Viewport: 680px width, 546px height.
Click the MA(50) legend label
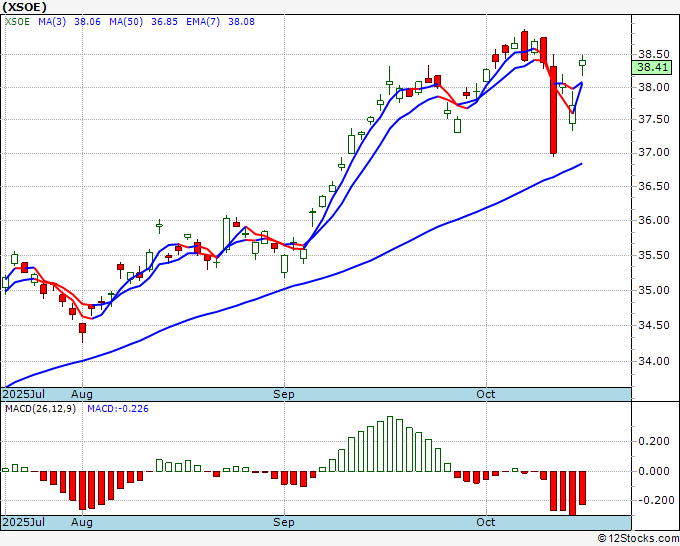[126, 22]
